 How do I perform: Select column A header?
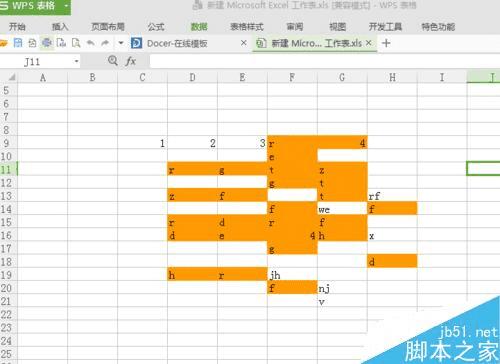pyautogui.click(x=42, y=78)
